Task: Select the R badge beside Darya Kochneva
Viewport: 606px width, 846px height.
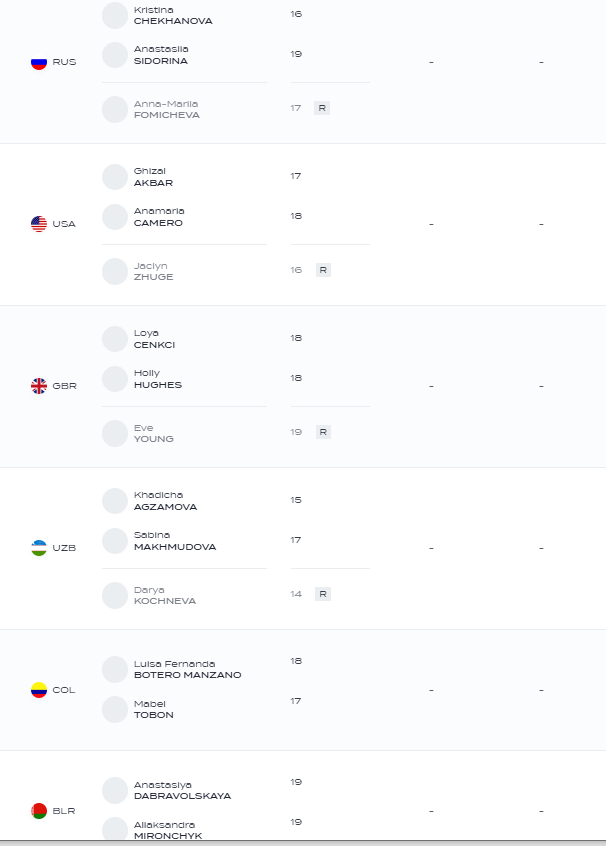Action: pyautogui.click(x=323, y=593)
